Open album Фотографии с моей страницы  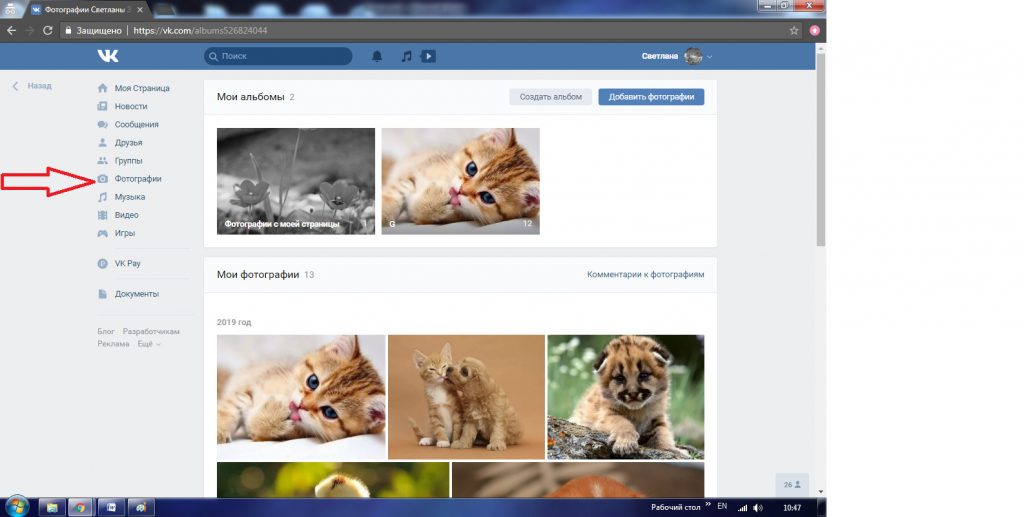click(x=296, y=181)
